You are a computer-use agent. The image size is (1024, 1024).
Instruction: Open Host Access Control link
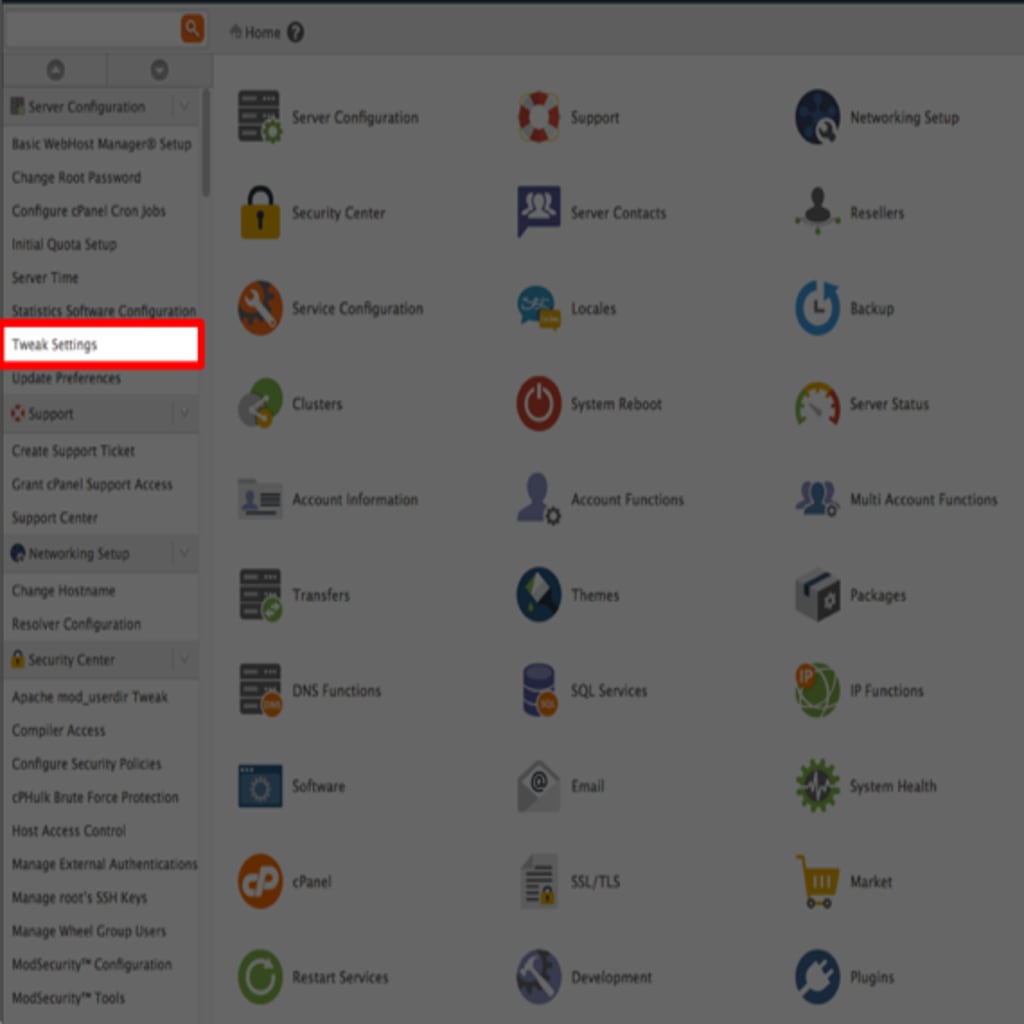[x=69, y=830]
